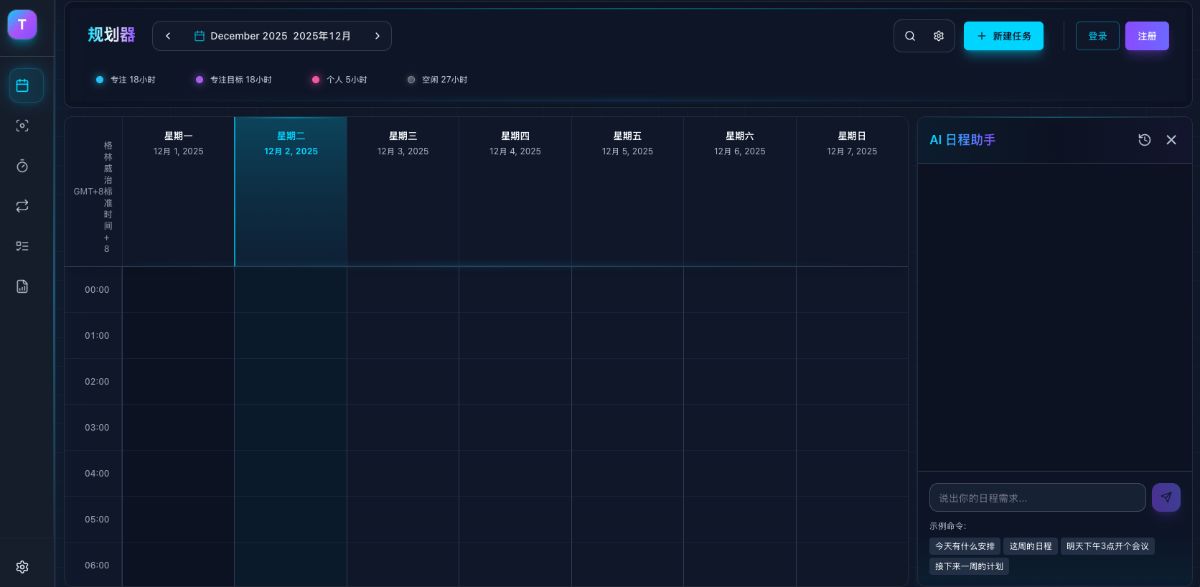Select the 今天有什么安排 example command
1200x587 pixels.
point(964,546)
